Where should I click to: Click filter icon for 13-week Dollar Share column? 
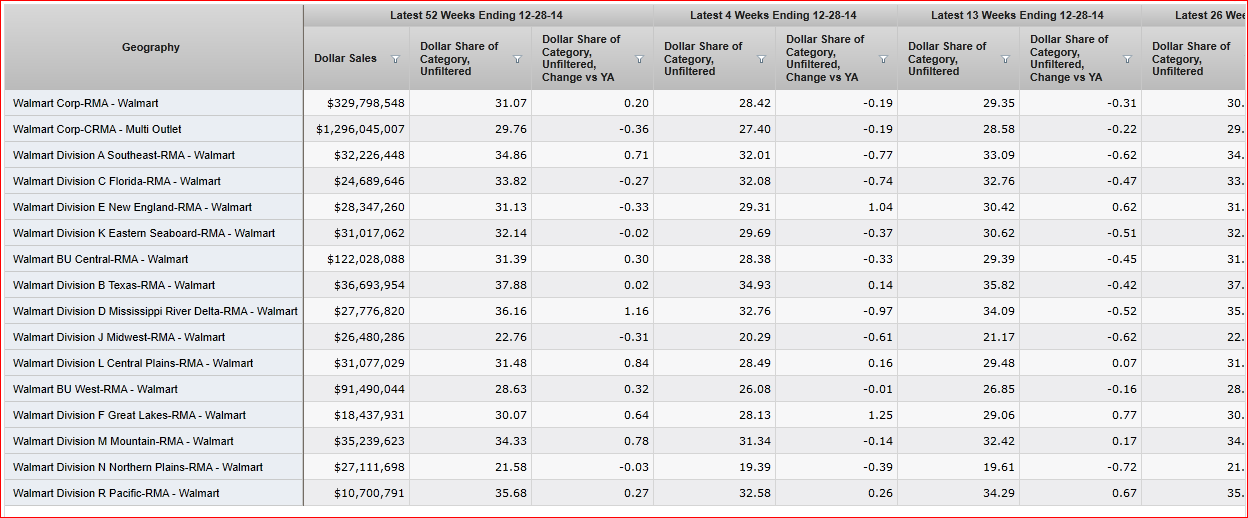tap(1005, 59)
